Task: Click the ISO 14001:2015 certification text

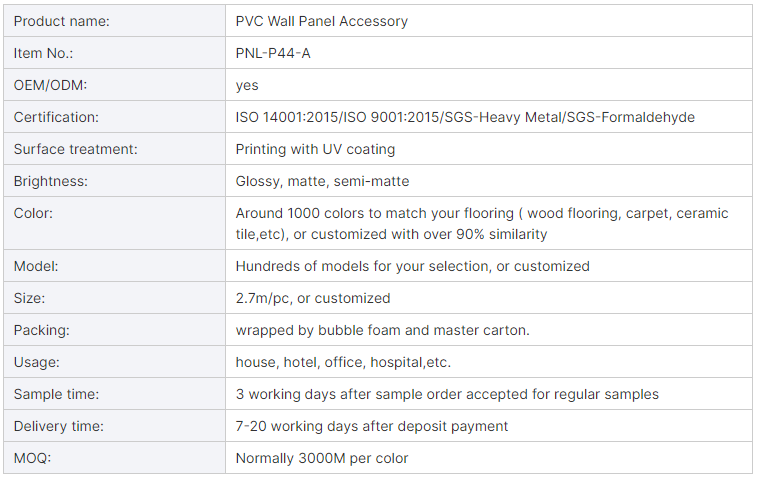Action: (x=286, y=117)
